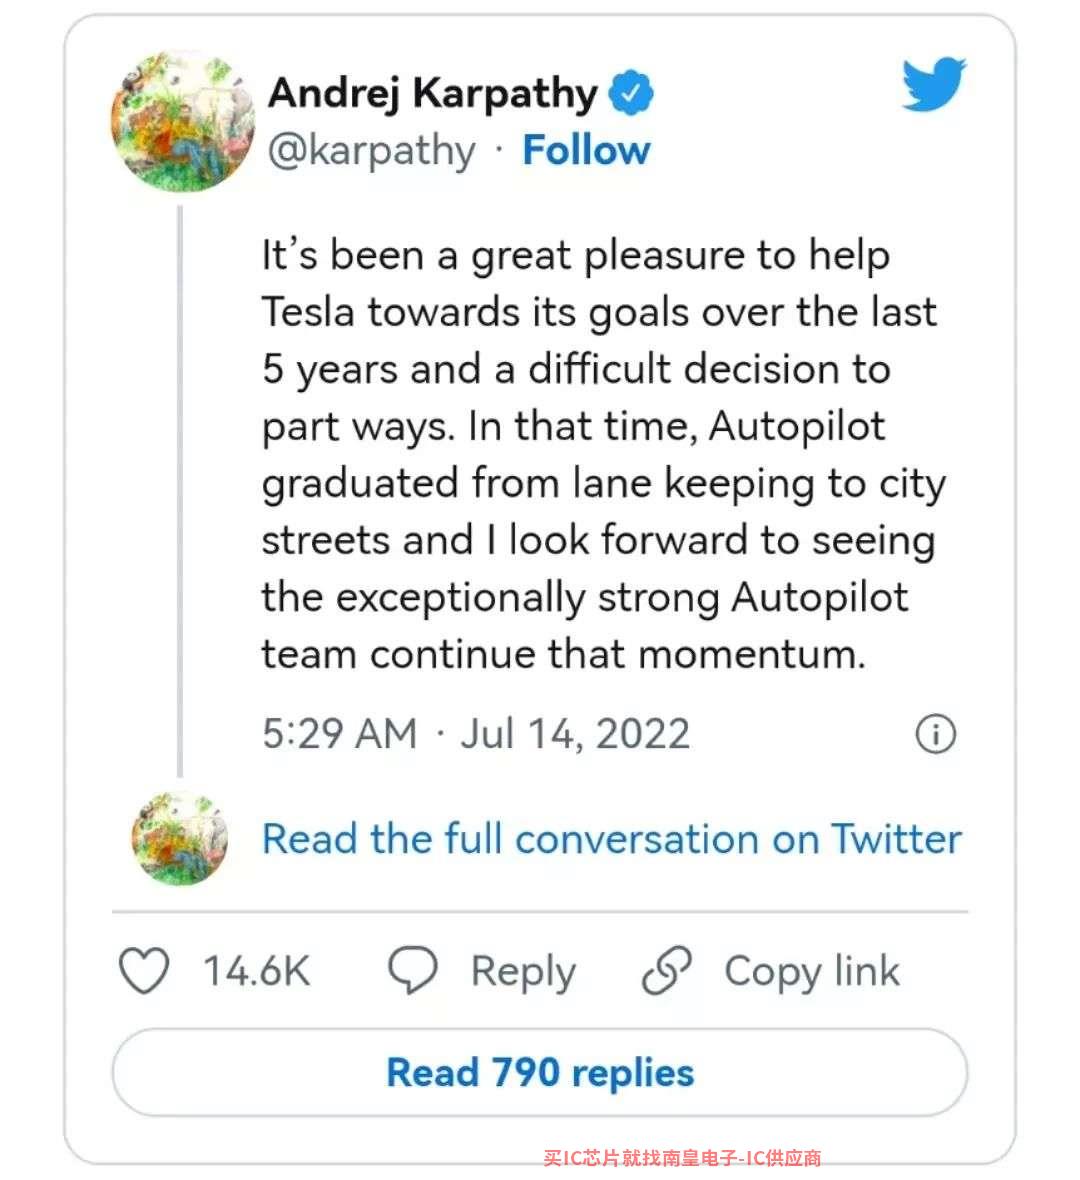Click the red Chinese watermark text

pyautogui.click(x=682, y=1157)
